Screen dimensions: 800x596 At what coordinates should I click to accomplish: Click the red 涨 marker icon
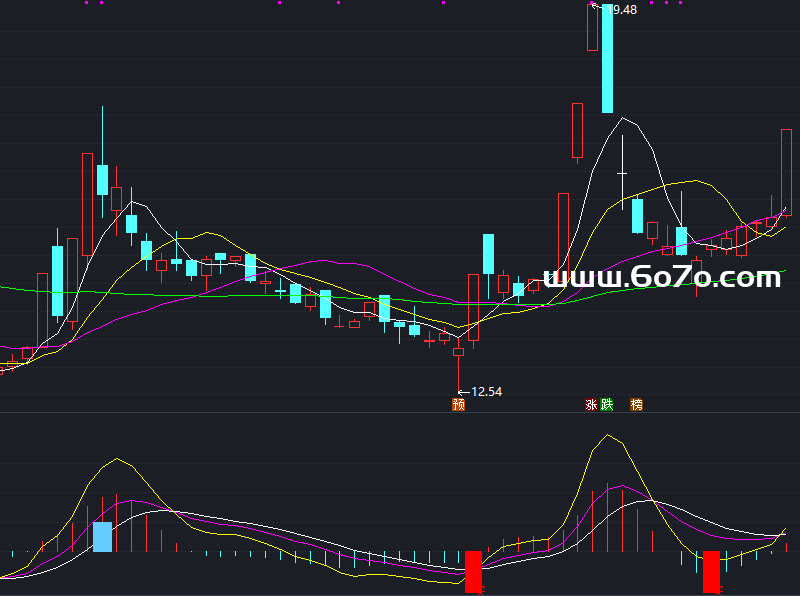[x=591, y=405]
